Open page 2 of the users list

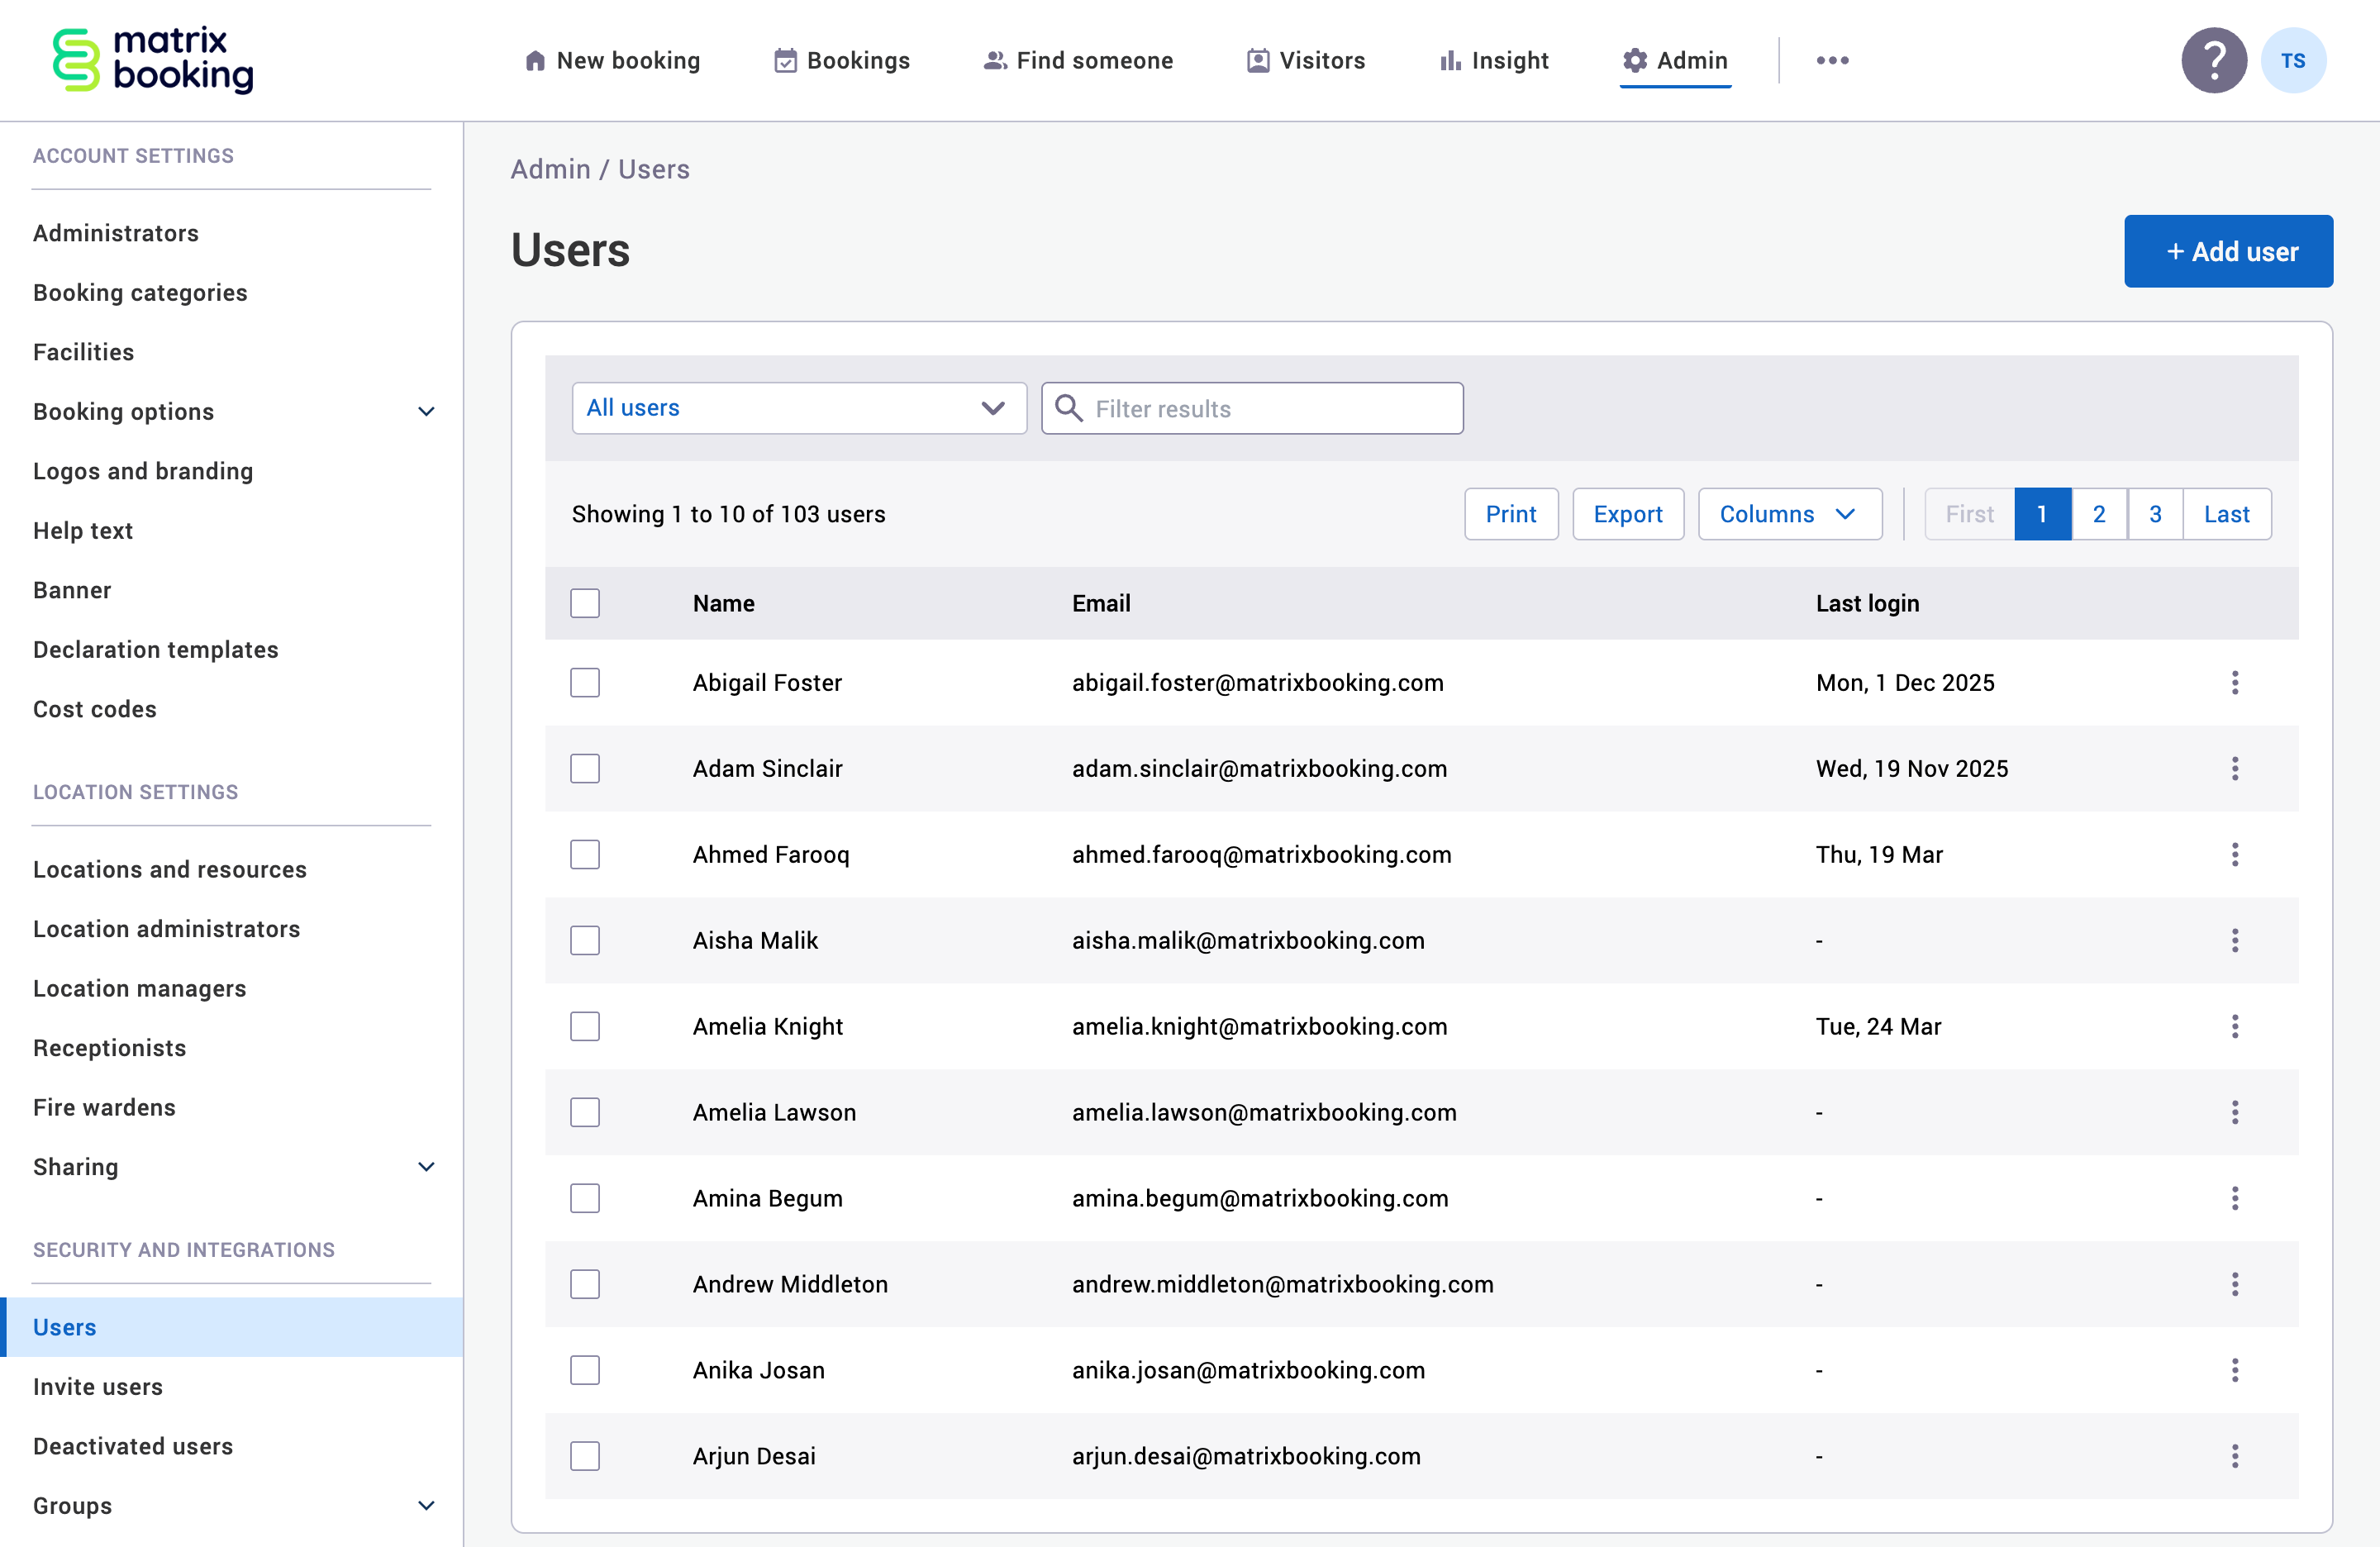2099,514
